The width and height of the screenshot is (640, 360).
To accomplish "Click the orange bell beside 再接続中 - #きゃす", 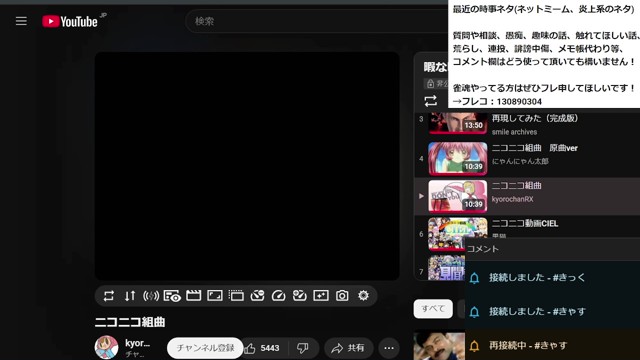I will pos(474,346).
